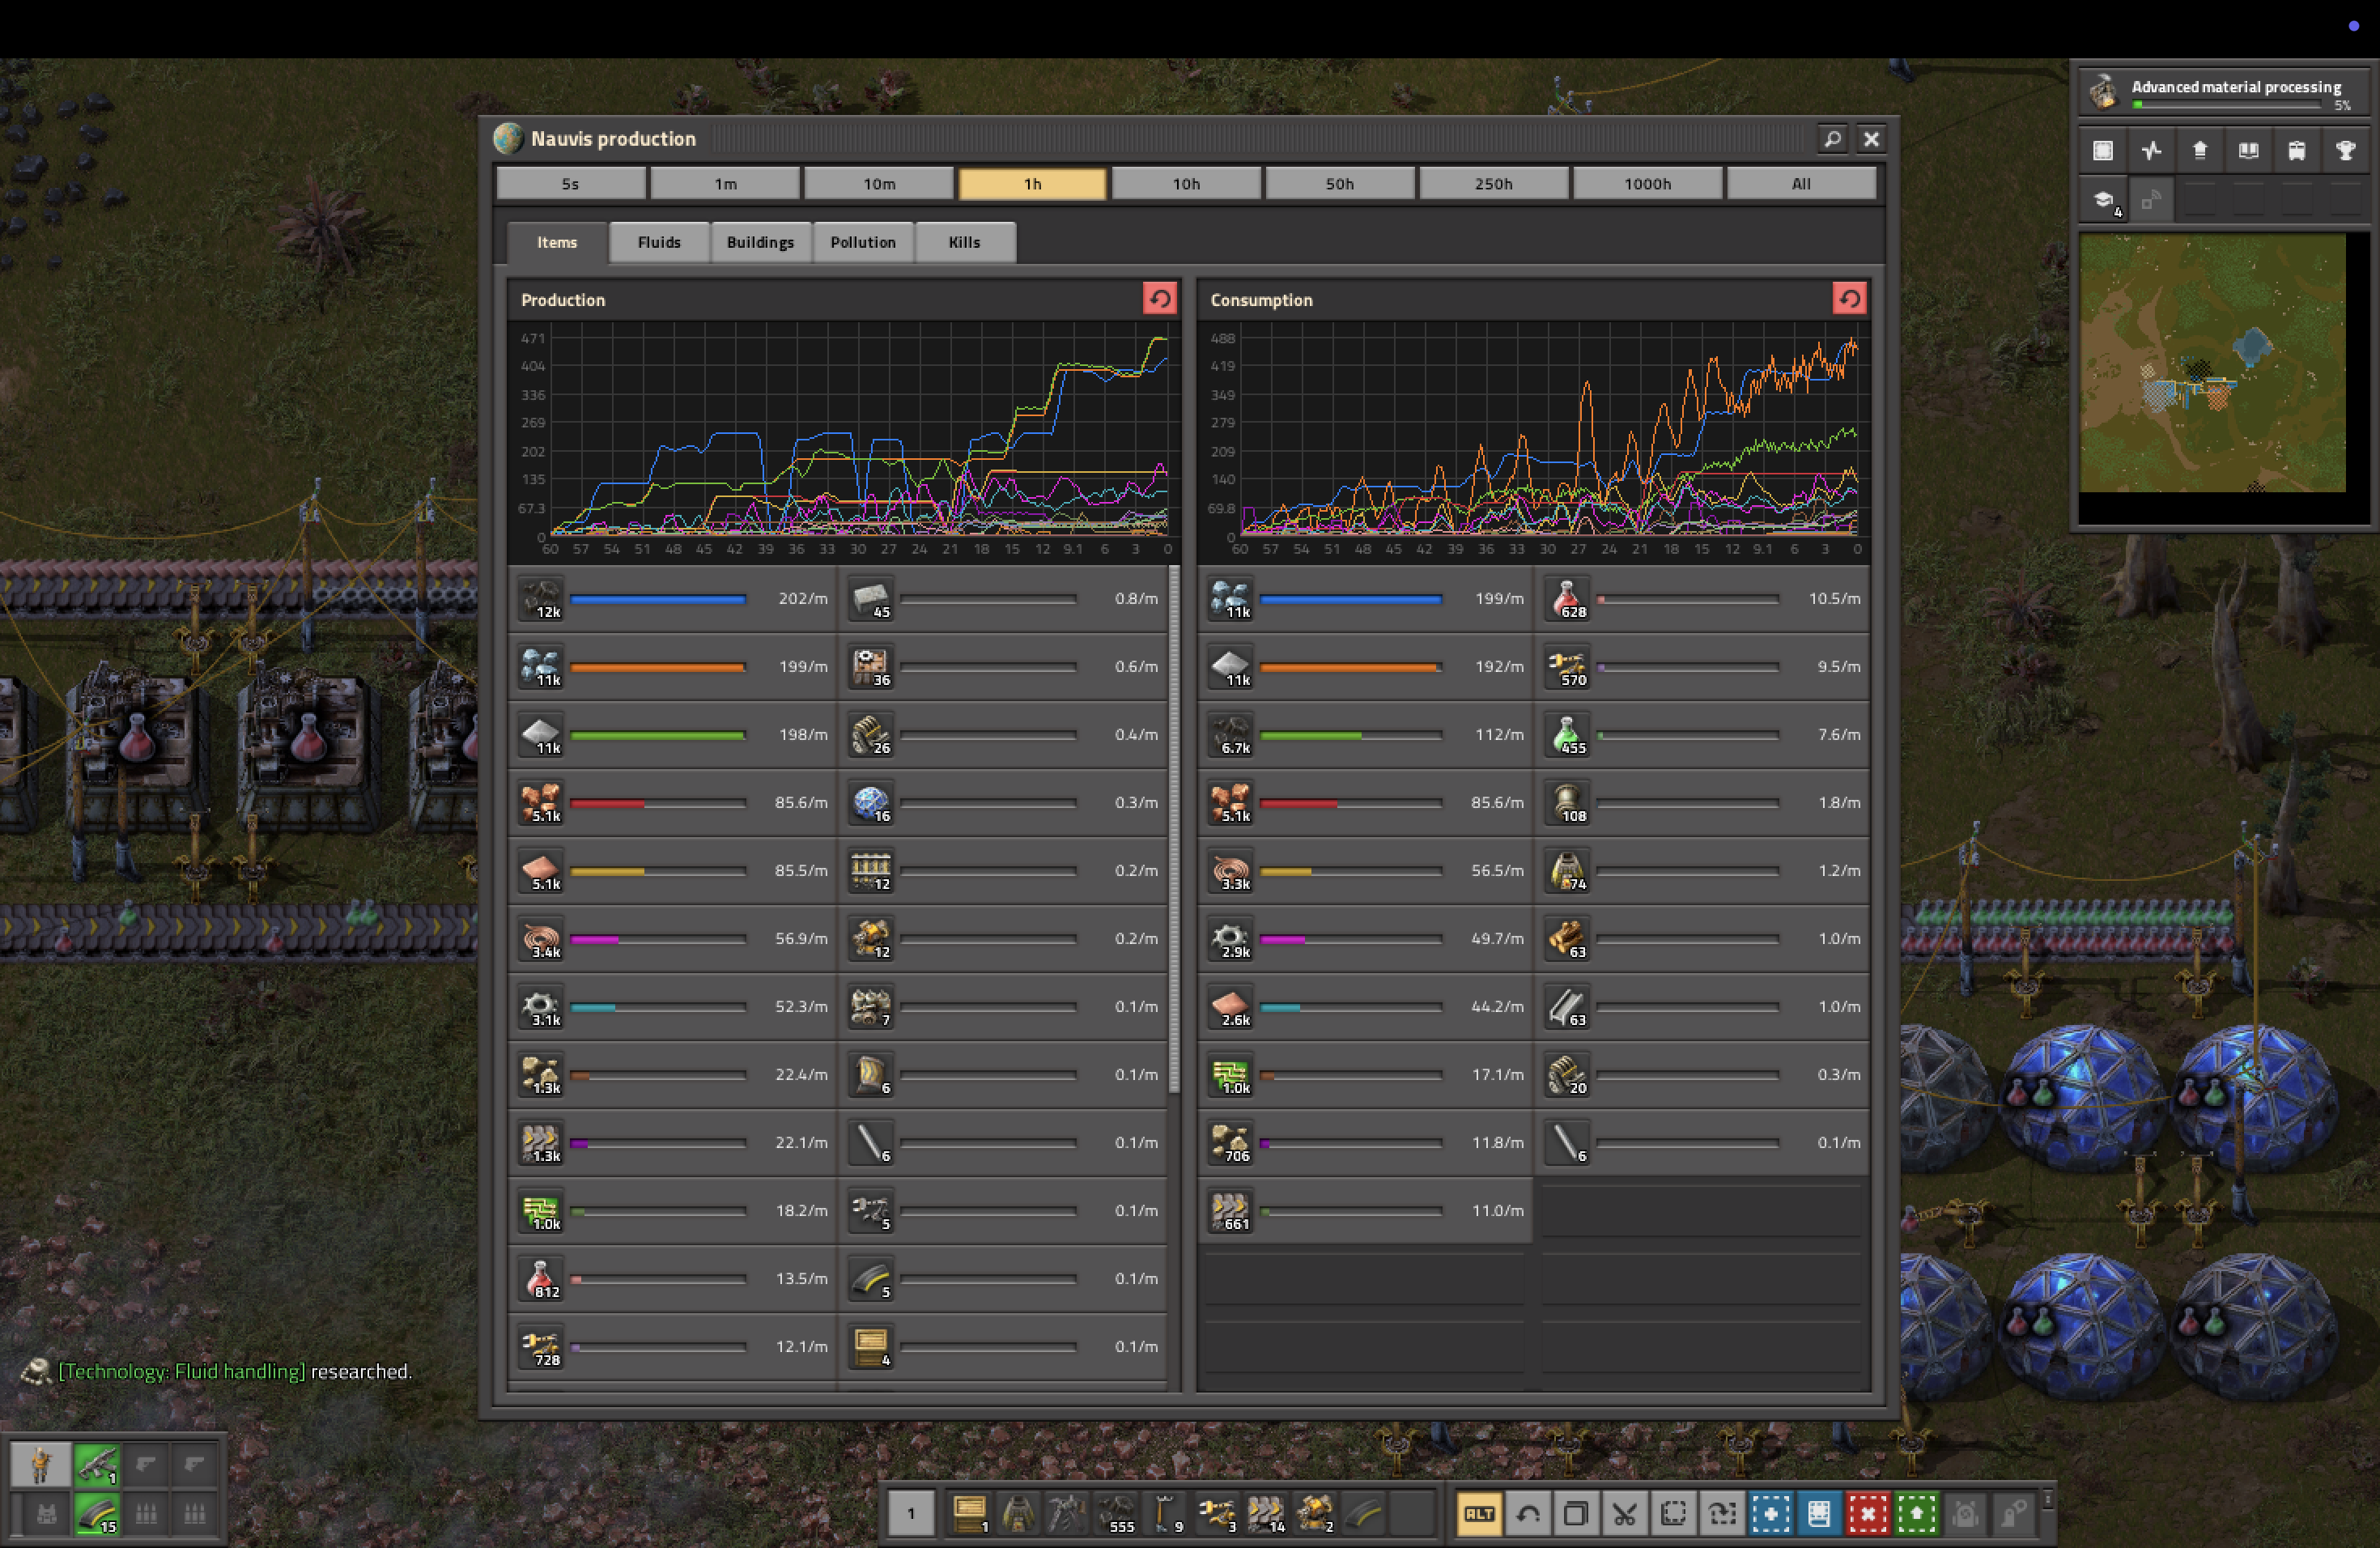Reset the Consumption graph selection

pyautogui.click(x=1850, y=298)
